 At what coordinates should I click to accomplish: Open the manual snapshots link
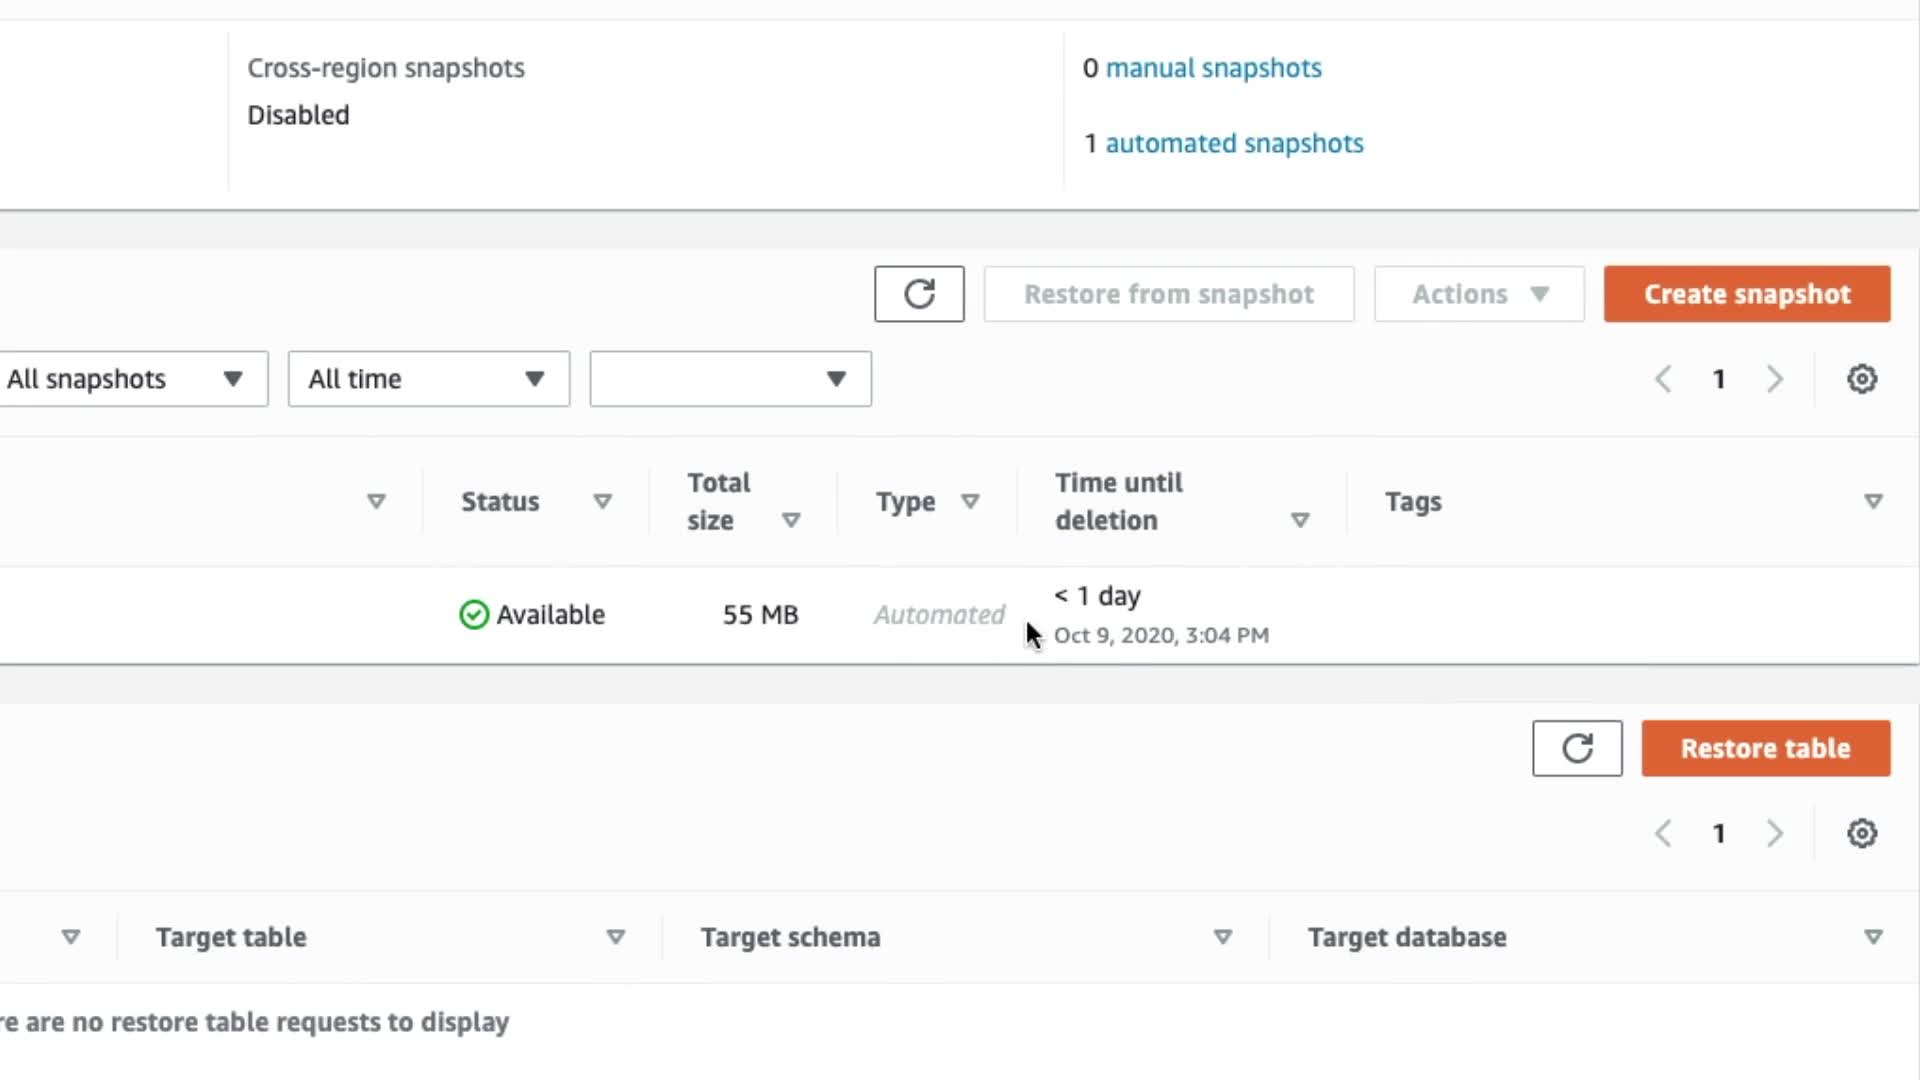coord(1213,68)
